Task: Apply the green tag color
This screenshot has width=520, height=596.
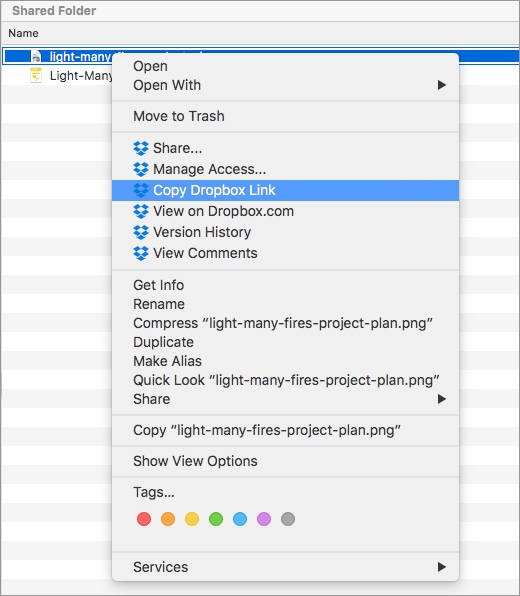Action: [x=216, y=519]
